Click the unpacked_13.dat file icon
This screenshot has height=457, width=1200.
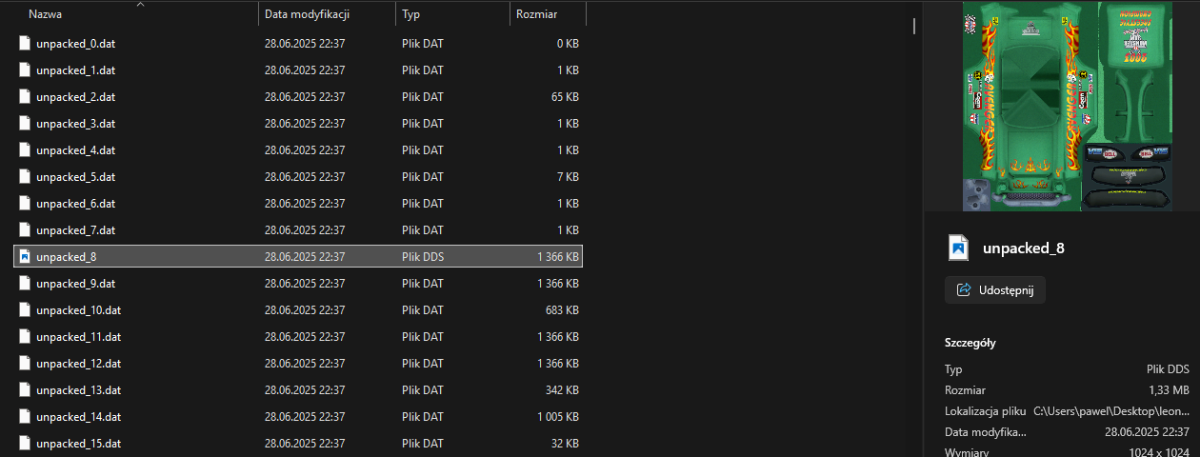[25, 390]
